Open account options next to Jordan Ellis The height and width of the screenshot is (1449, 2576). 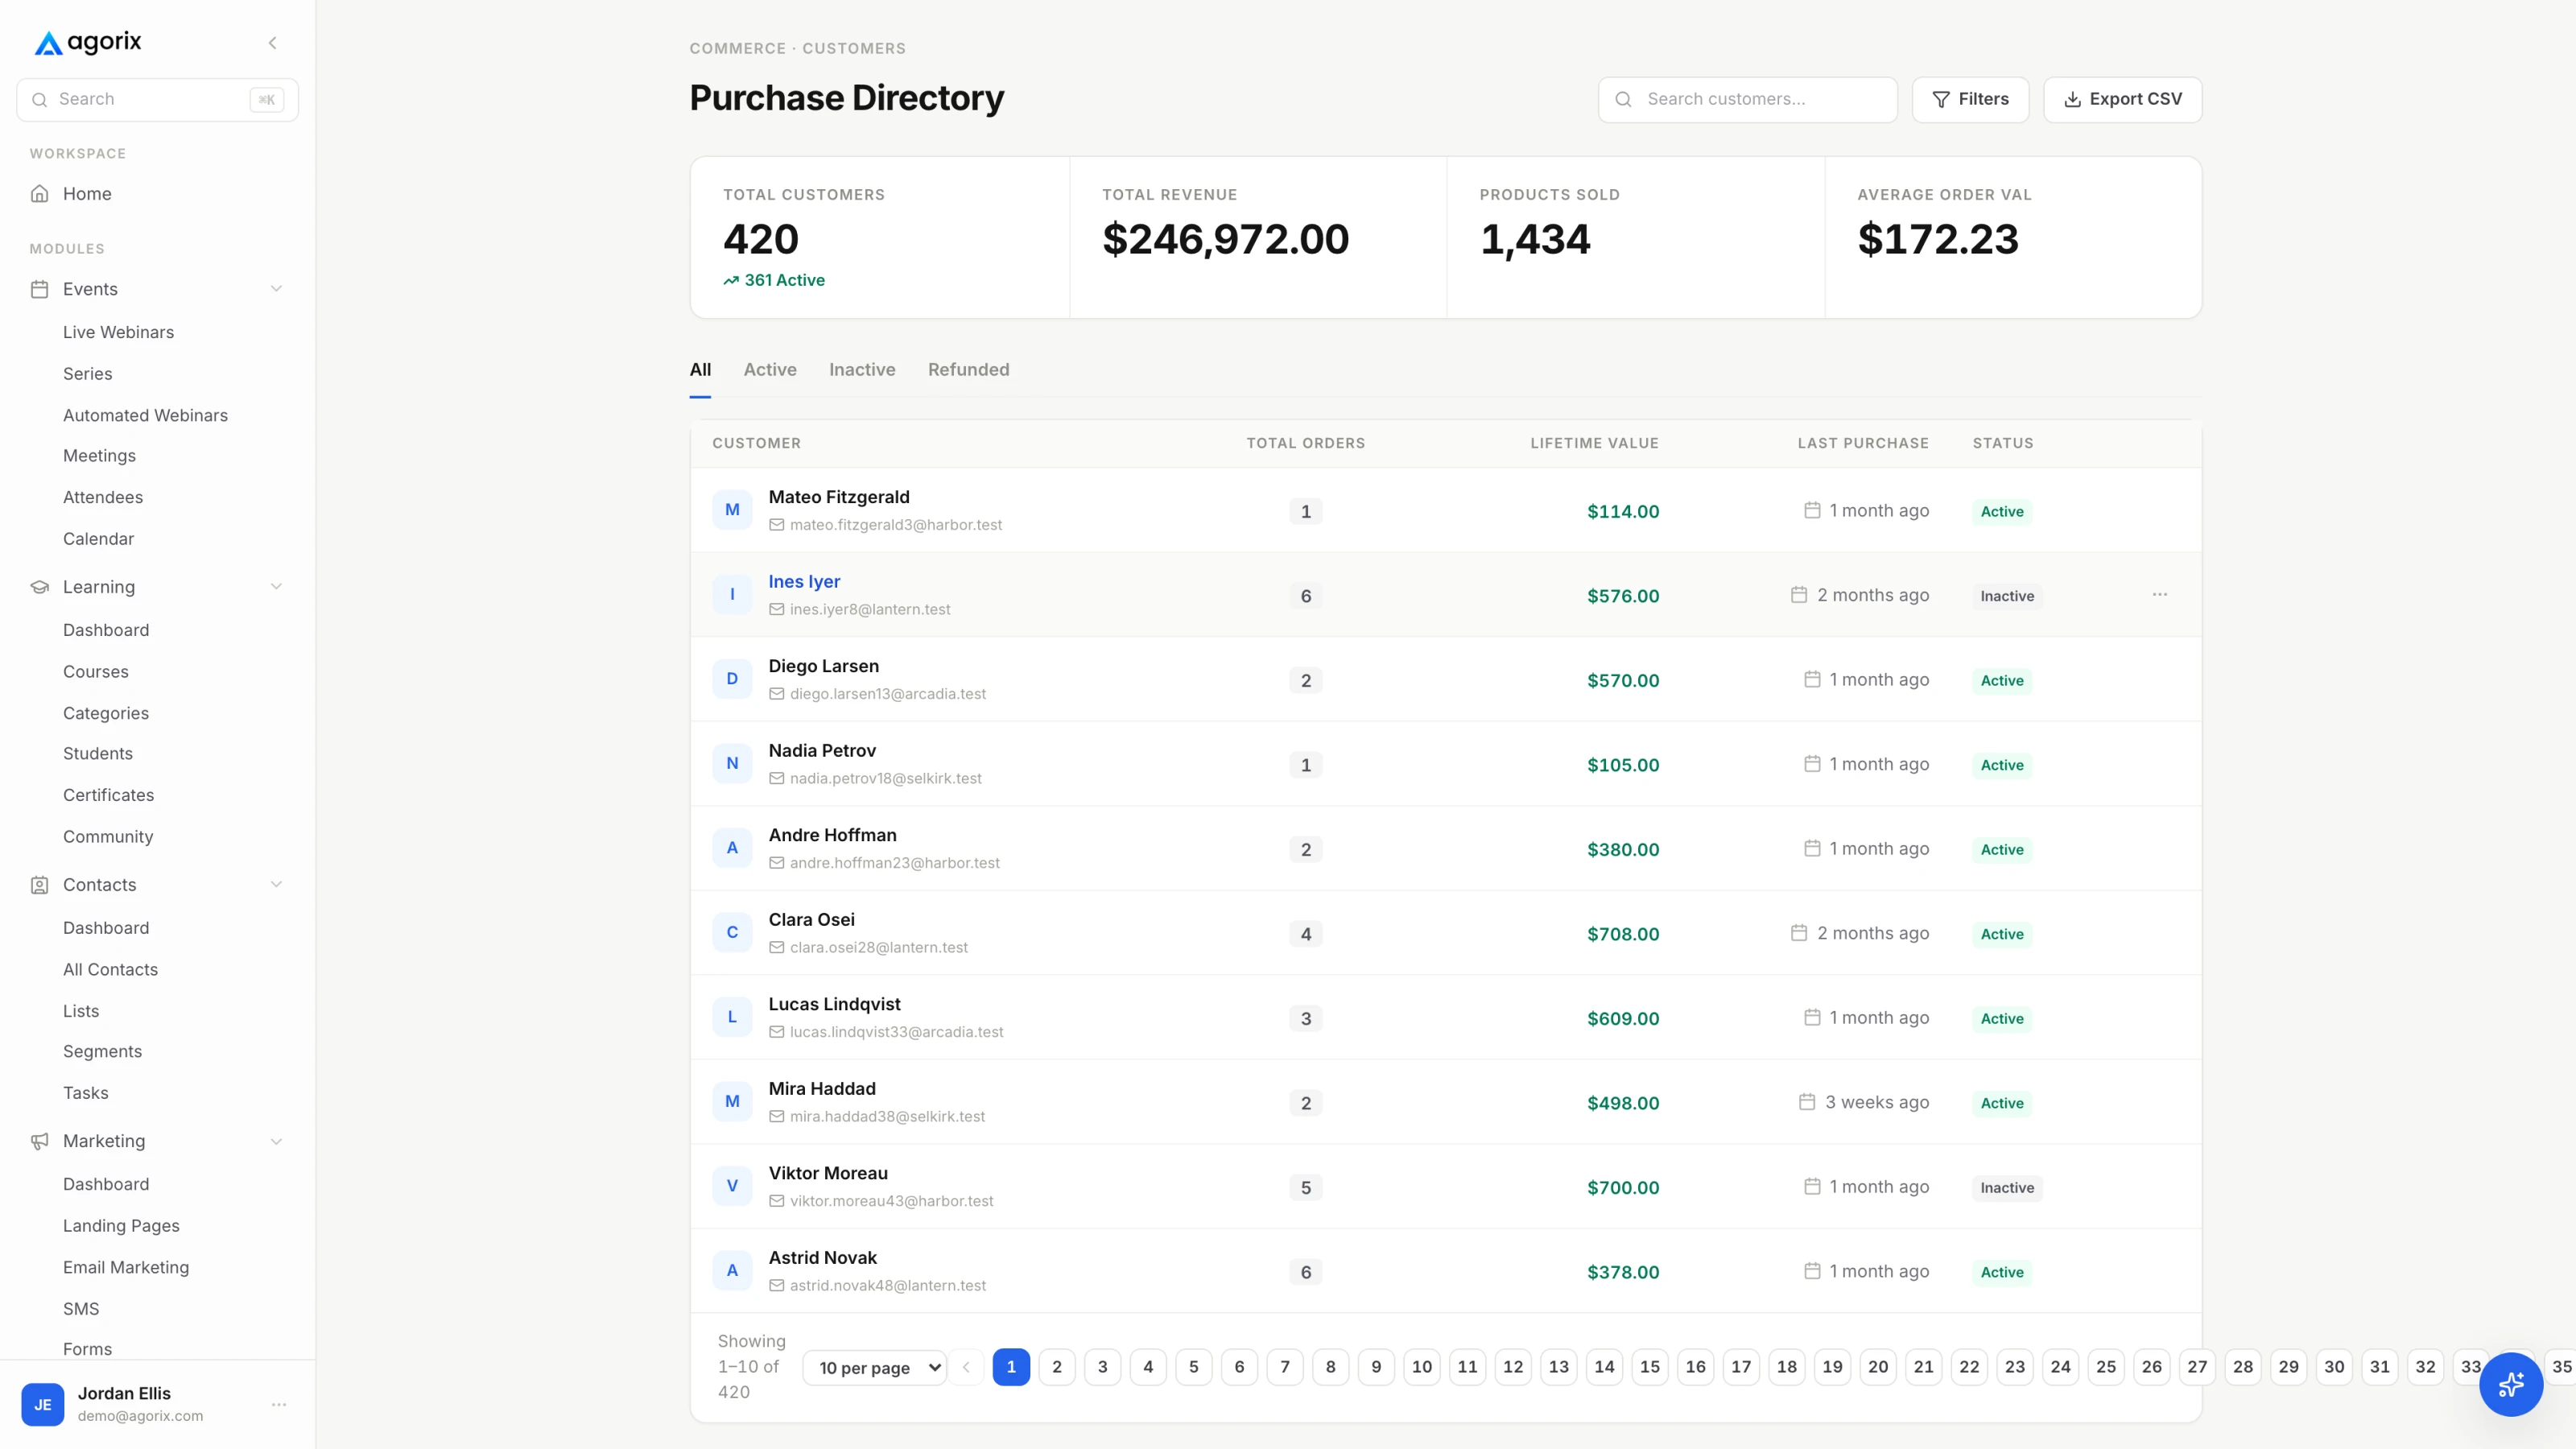click(x=279, y=1404)
